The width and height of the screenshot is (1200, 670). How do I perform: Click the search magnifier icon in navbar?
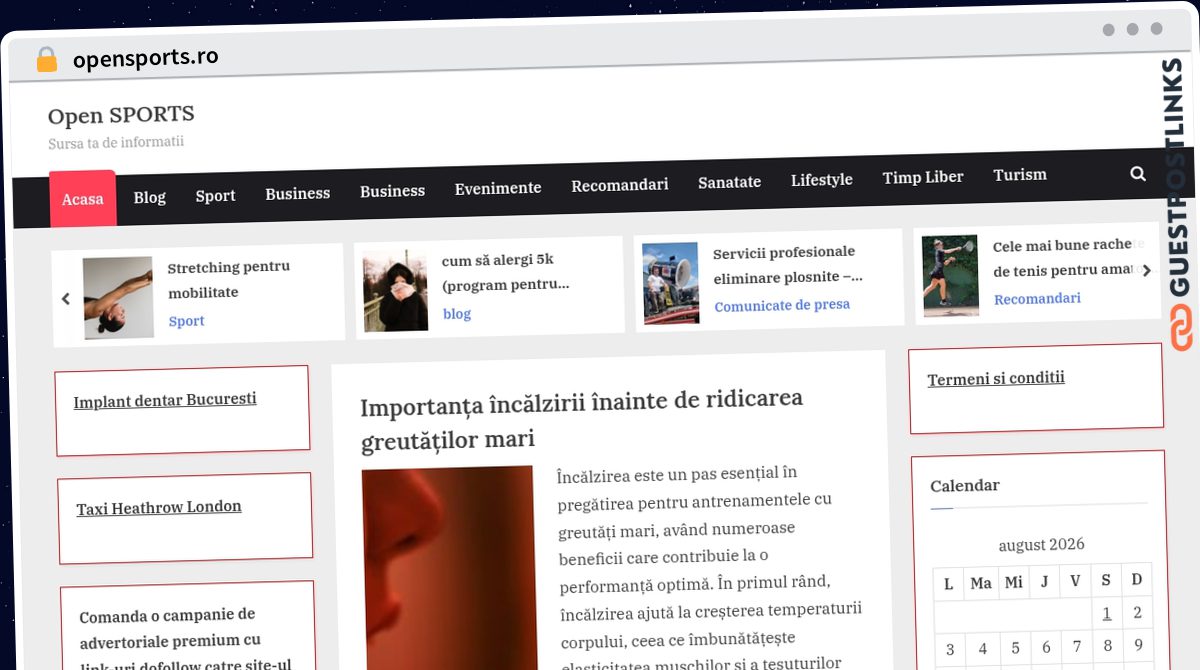pyautogui.click(x=1138, y=173)
